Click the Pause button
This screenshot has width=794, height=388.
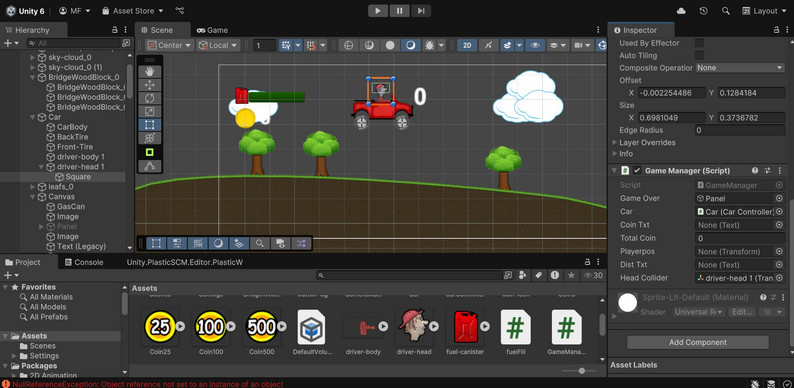(x=400, y=11)
